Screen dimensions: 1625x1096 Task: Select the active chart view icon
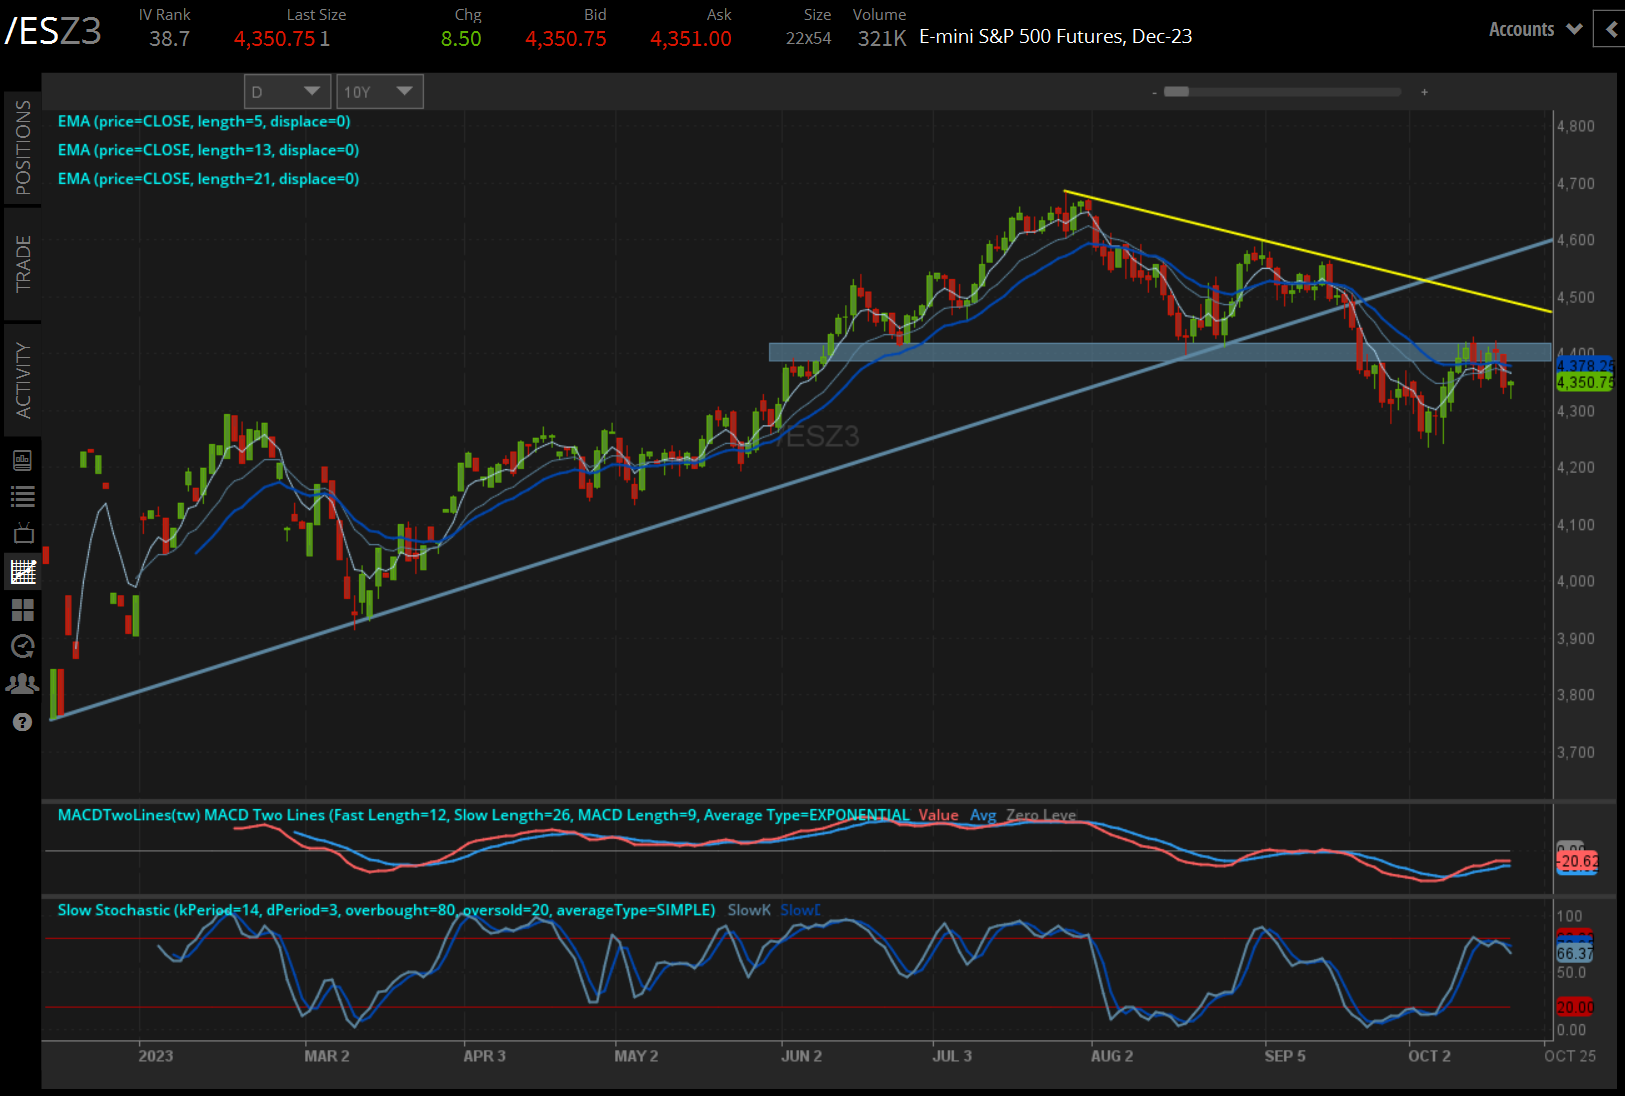point(22,571)
